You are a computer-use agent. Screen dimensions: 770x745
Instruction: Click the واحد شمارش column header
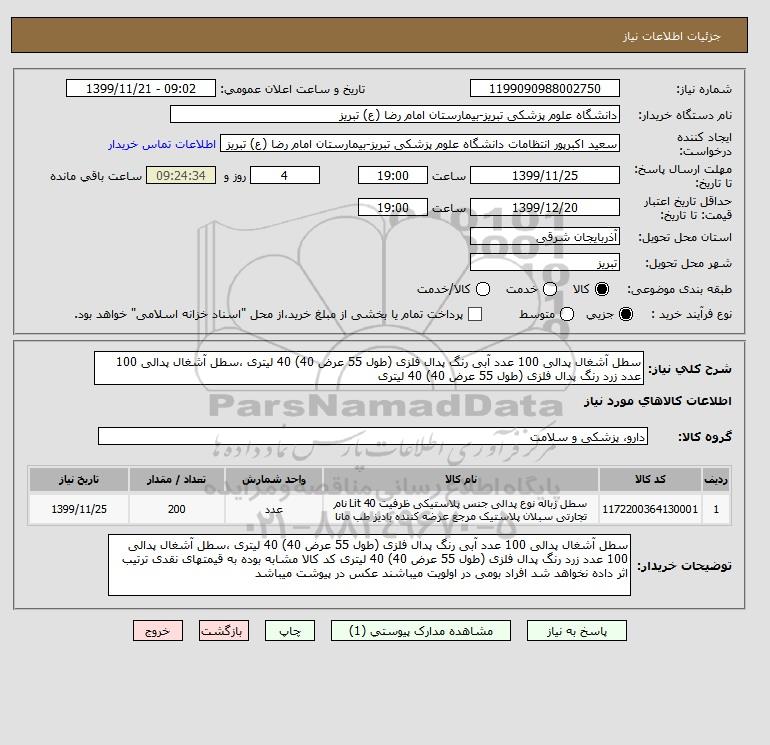(274, 479)
